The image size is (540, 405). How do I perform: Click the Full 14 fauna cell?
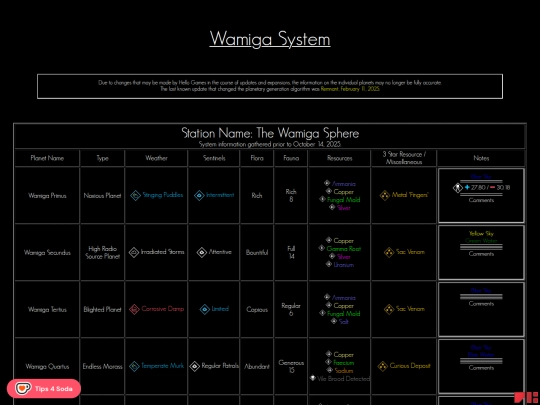click(291, 252)
